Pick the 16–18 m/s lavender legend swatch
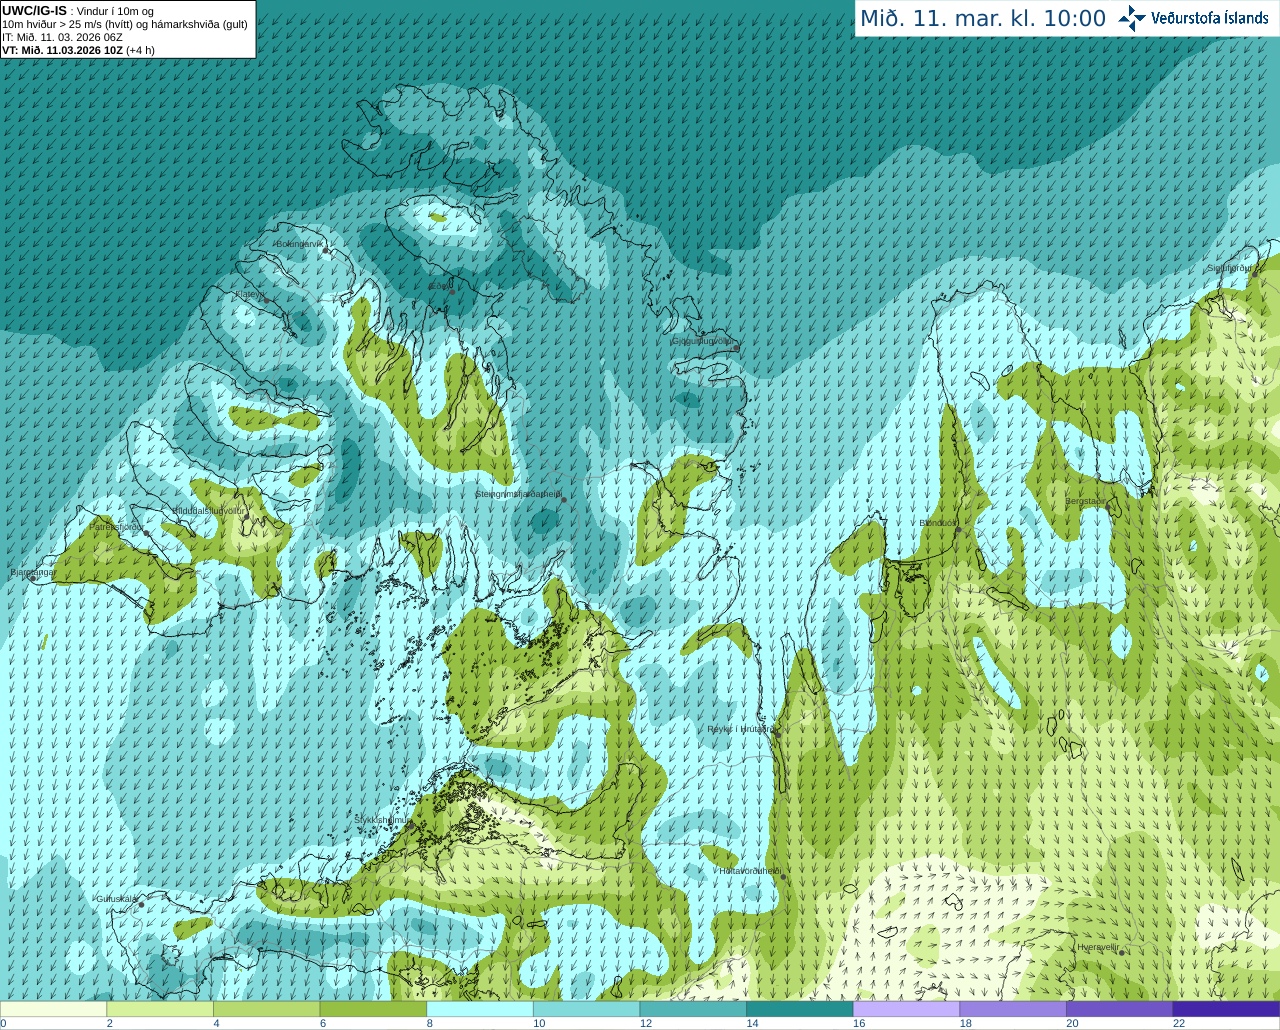Screen dimensions: 1280x1030 coord(906,1009)
